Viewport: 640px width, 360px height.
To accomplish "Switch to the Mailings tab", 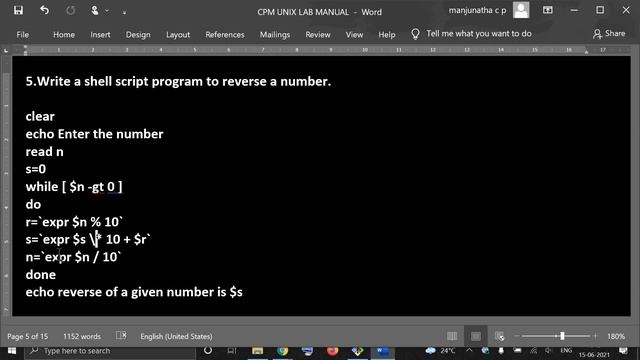I will point(275,35).
